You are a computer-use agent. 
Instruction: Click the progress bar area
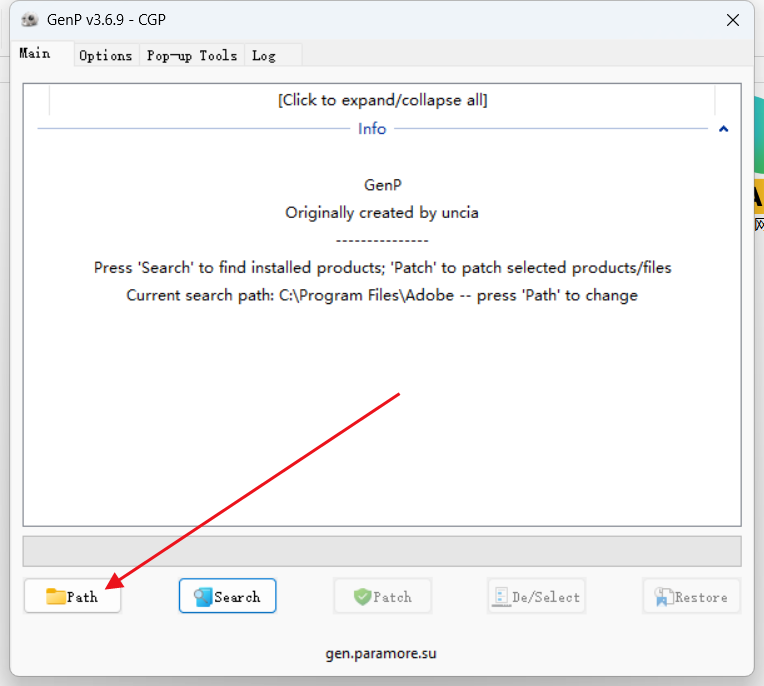(382, 551)
